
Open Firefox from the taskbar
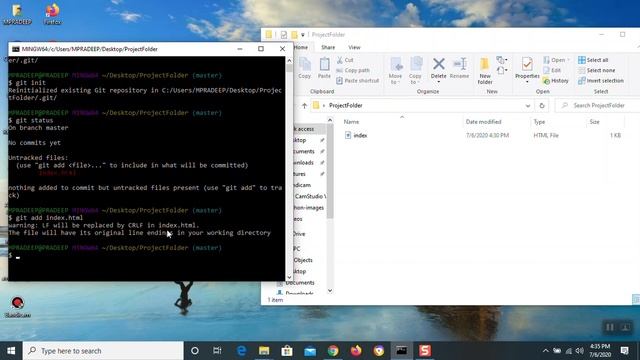tap(356, 351)
